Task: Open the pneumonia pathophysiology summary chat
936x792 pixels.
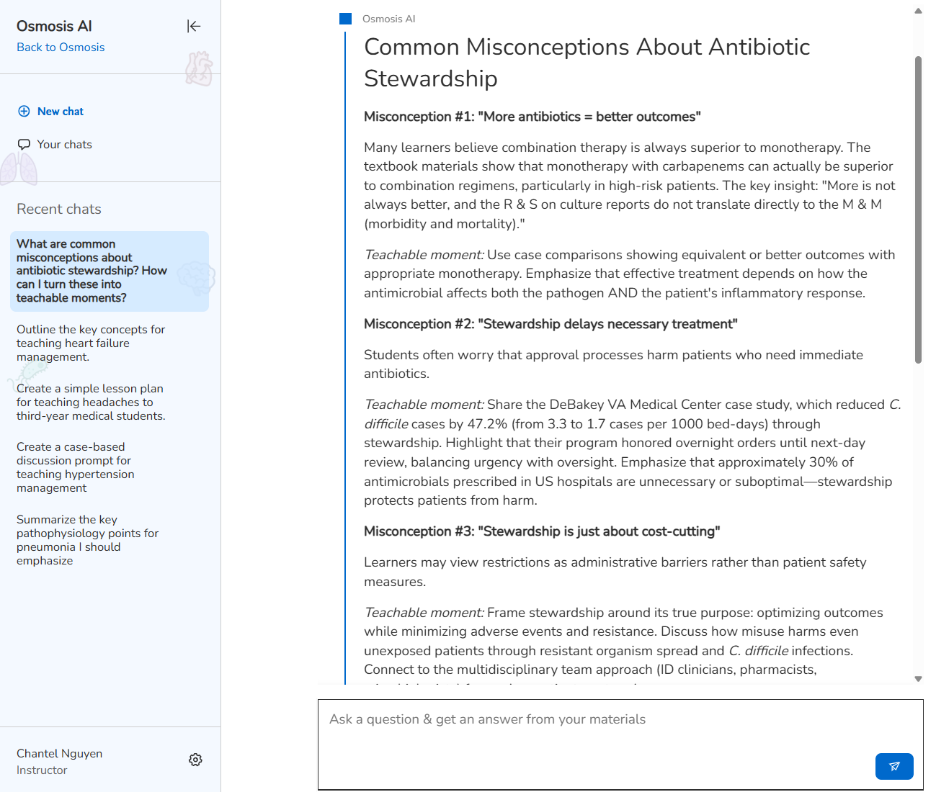Action: click(x=87, y=540)
